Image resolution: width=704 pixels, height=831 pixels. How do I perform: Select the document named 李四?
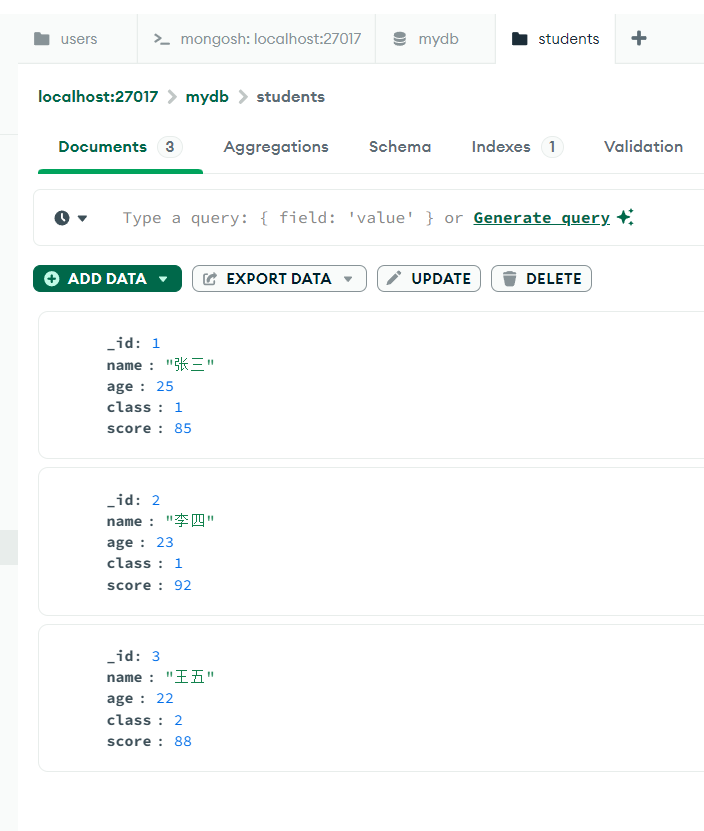pyautogui.click(x=370, y=541)
